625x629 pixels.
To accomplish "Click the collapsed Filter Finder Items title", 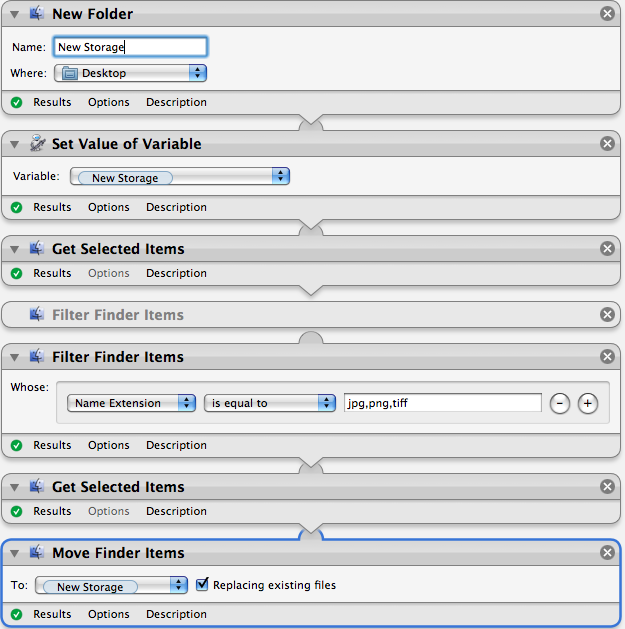I will point(118,315).
